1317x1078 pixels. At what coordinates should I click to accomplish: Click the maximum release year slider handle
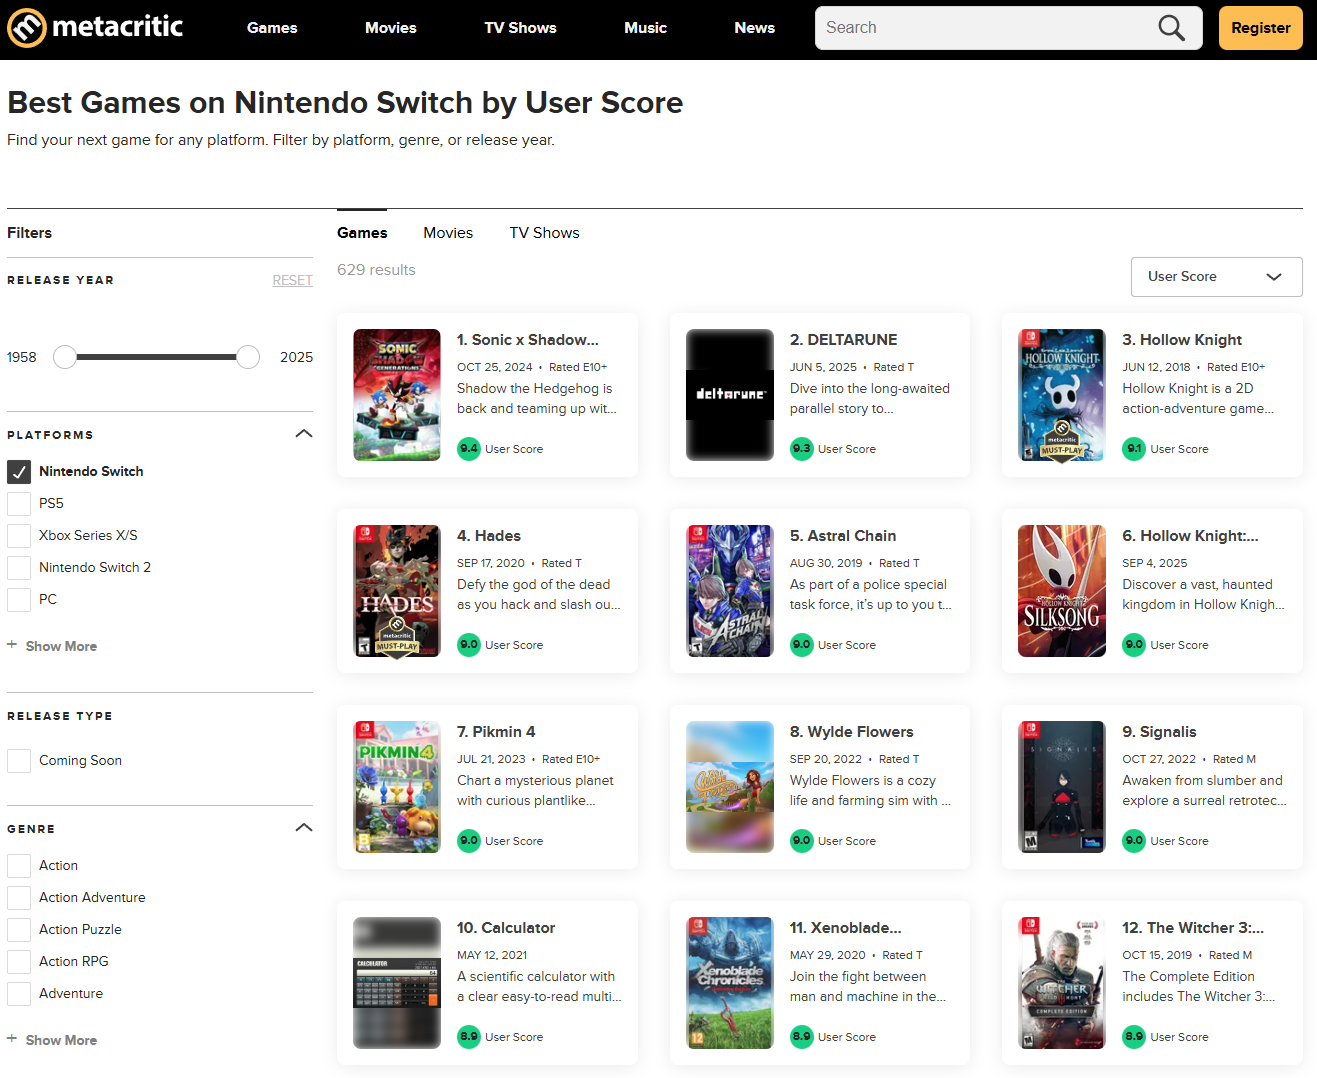pyautogui.click(x=248, y=357)
